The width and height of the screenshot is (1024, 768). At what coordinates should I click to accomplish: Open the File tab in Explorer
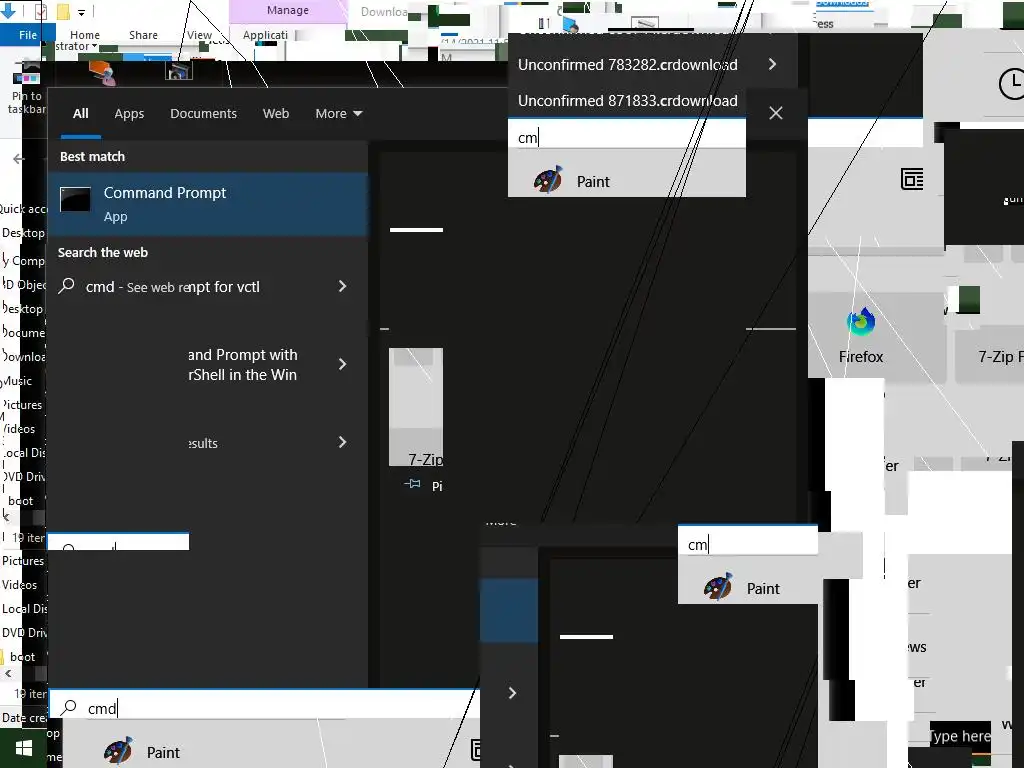pos(27,35)
